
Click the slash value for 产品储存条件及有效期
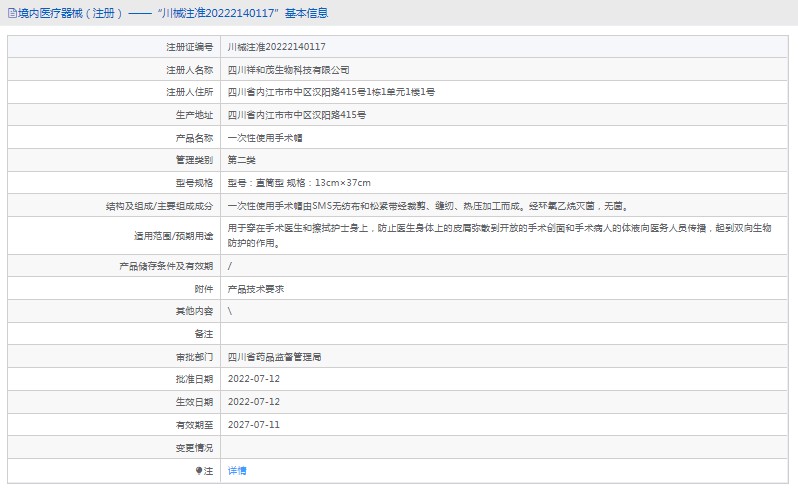pos(230,266)
